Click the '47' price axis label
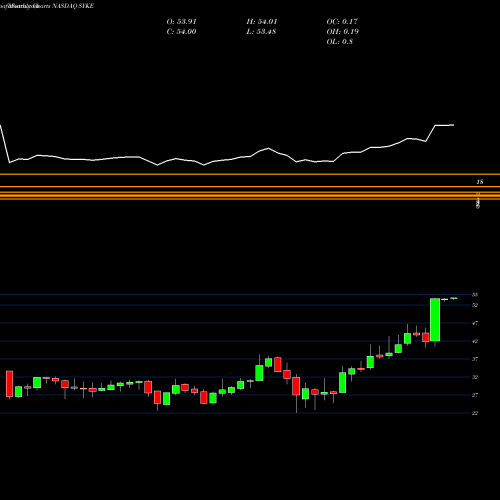 point(475,323)
